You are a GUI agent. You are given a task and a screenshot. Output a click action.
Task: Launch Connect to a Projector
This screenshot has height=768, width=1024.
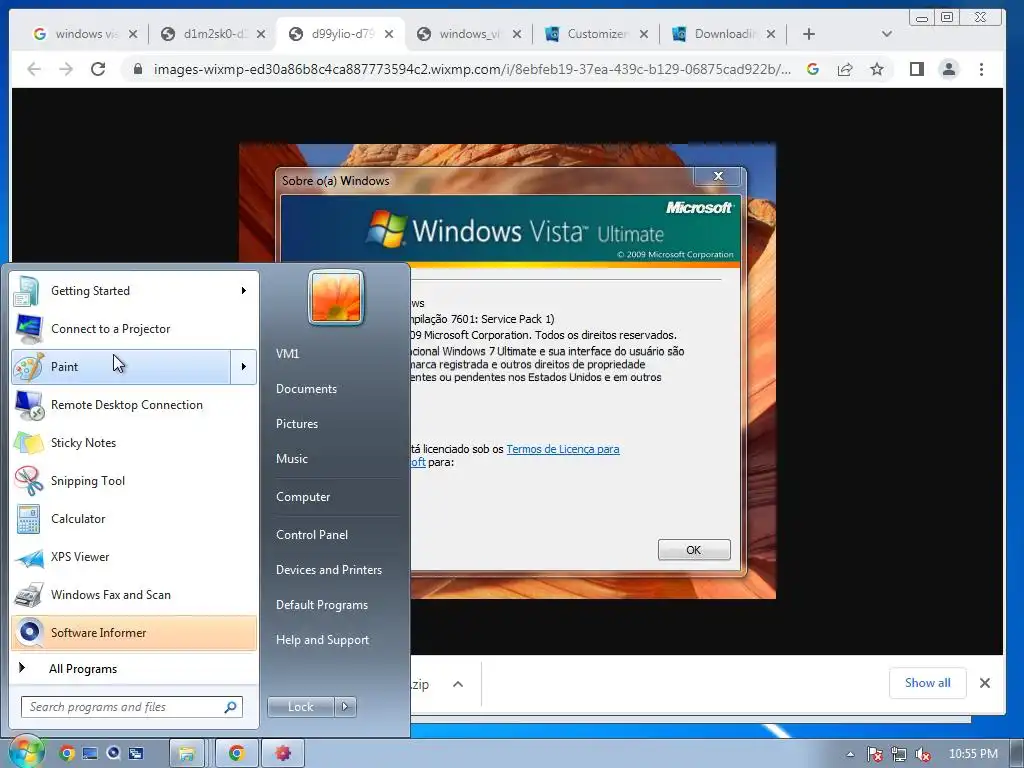click(134, 328)
